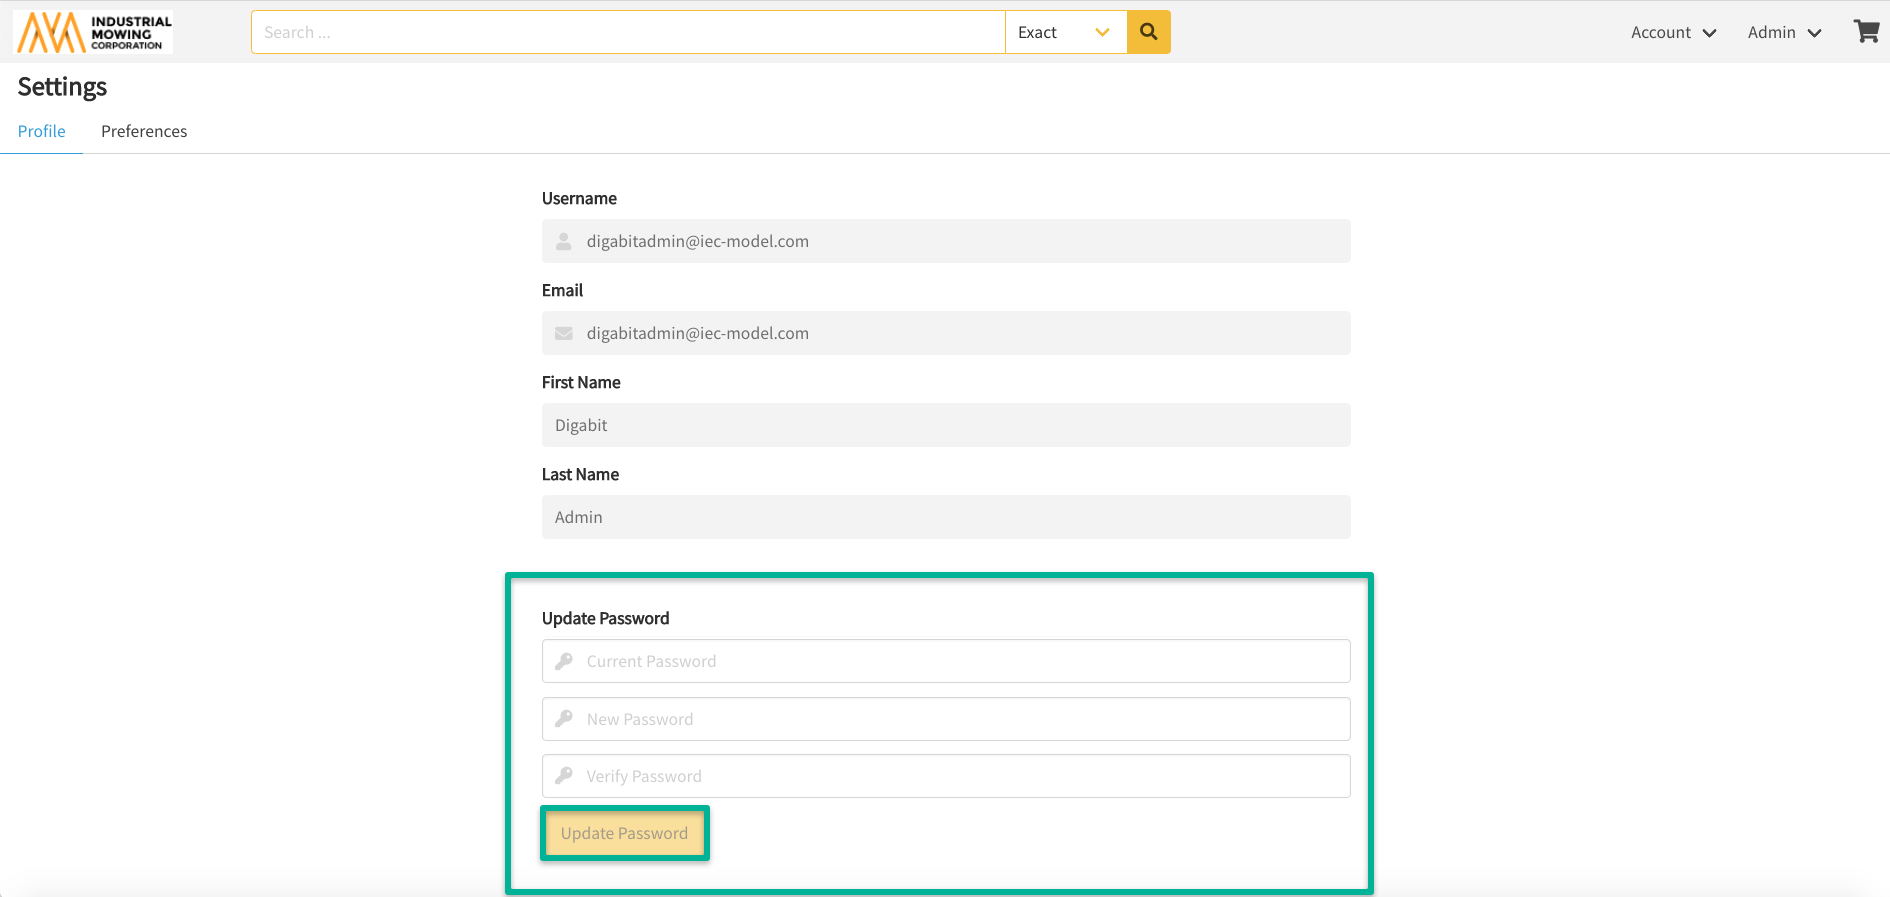
Task: Click the magnifying glass search button
Action: click(x=1148, y=32)
